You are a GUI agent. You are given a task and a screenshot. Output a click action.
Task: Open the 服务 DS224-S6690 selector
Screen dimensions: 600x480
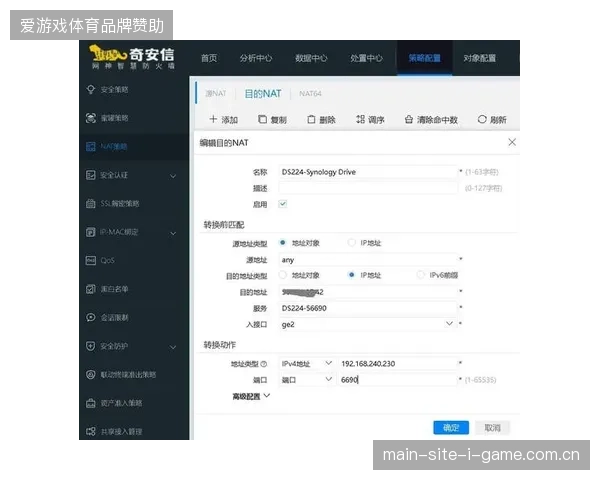(368, 308)
